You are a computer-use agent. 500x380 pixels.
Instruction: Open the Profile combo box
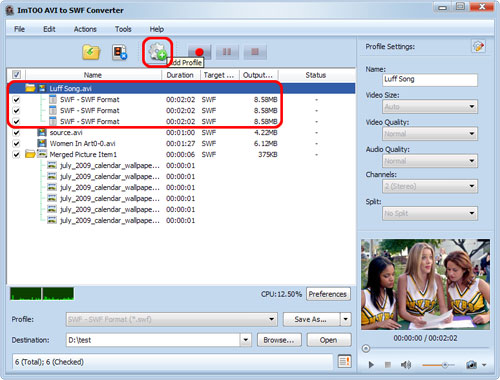(x=172, y=319)
